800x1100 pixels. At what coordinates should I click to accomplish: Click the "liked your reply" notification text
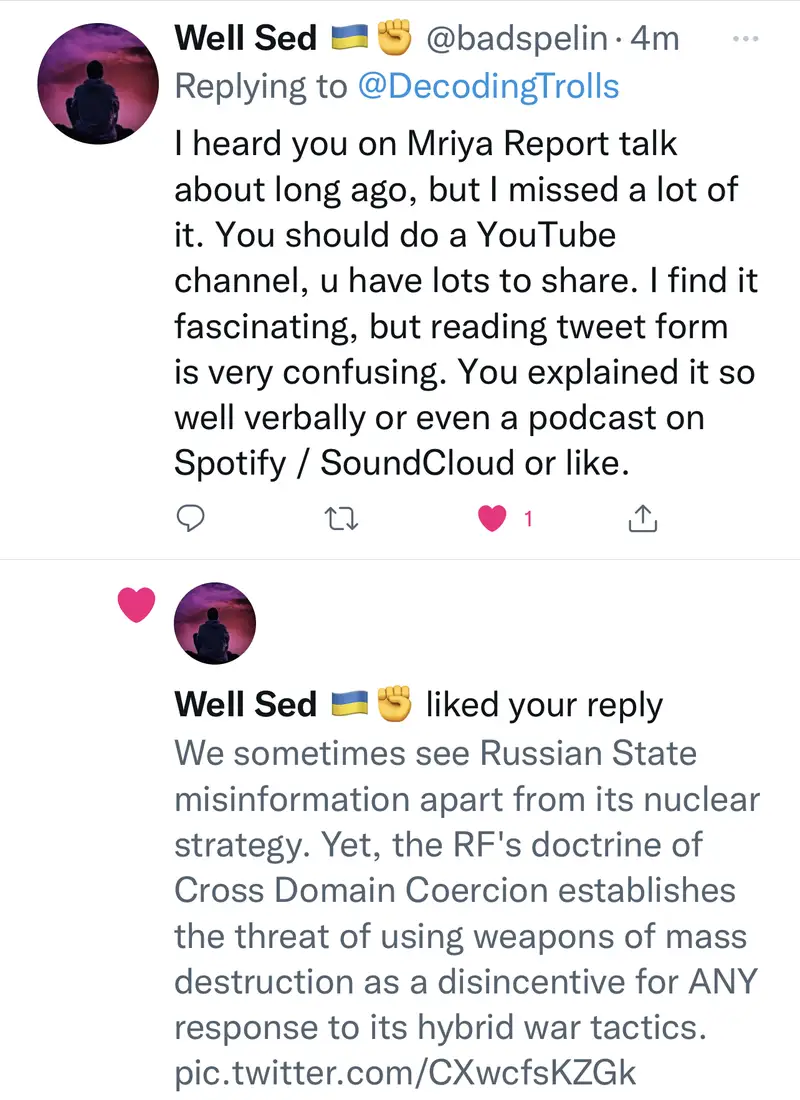[x=544, y=705]
